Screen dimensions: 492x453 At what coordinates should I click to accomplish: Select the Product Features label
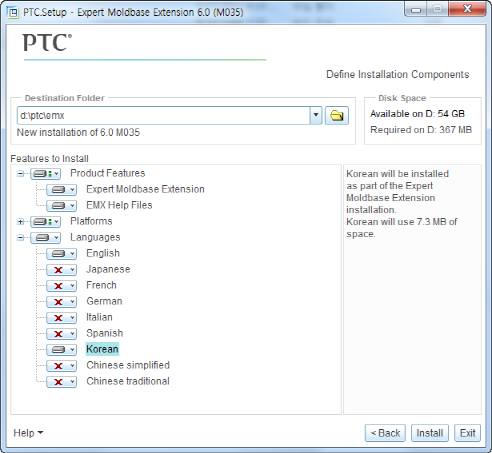pyautogui.click(x=108, y=173)
